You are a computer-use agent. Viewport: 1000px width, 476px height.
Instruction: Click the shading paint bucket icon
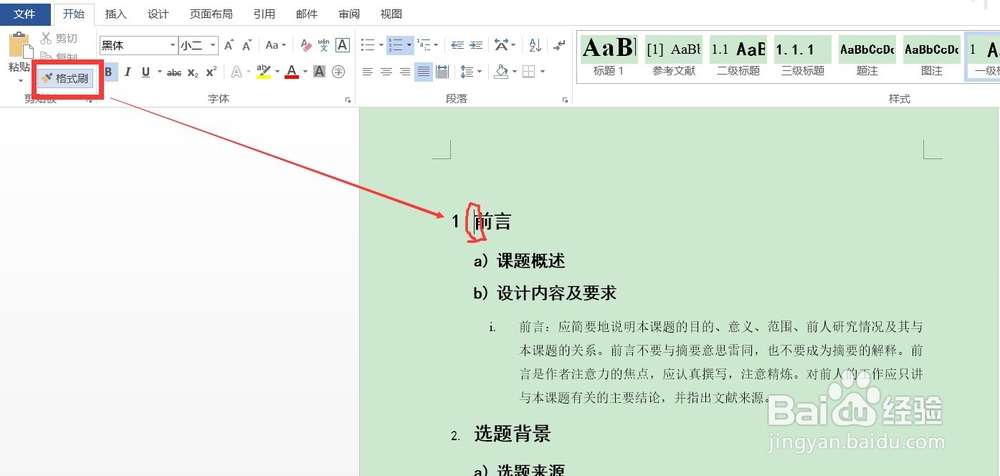pos(501,71)
